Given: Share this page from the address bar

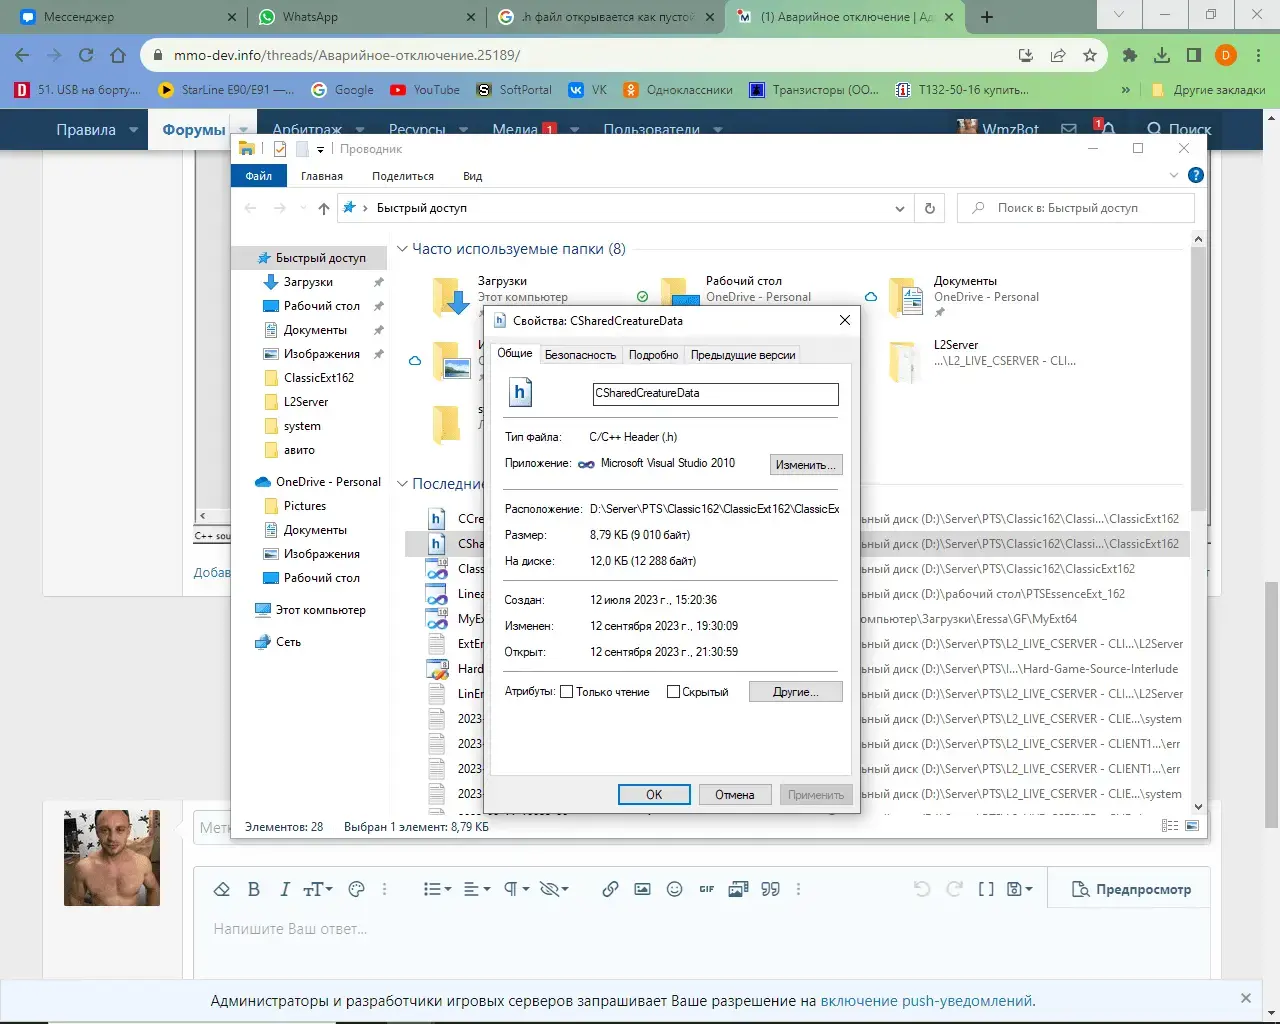Looking at the screenshot, I should [x=1058, y=56].
